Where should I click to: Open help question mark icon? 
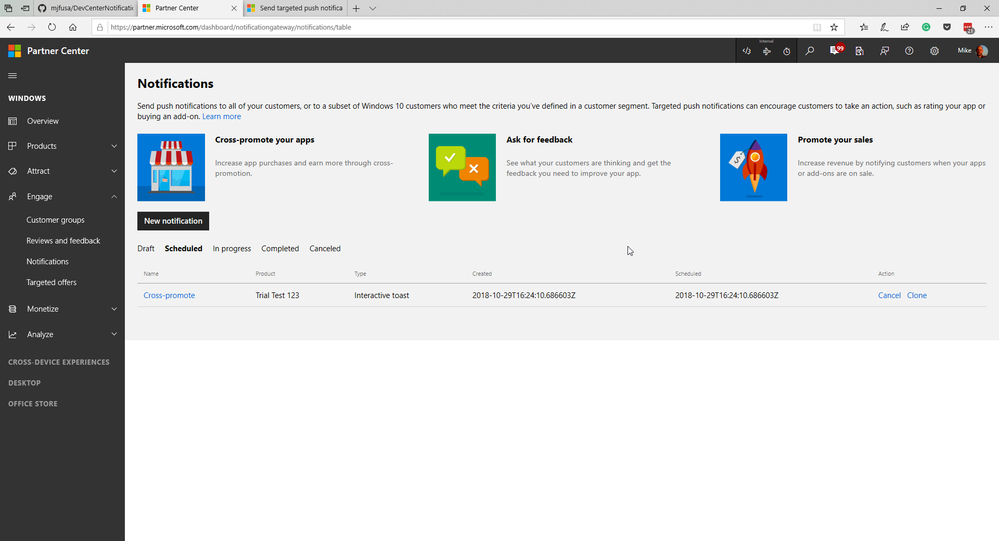(909, 51)
